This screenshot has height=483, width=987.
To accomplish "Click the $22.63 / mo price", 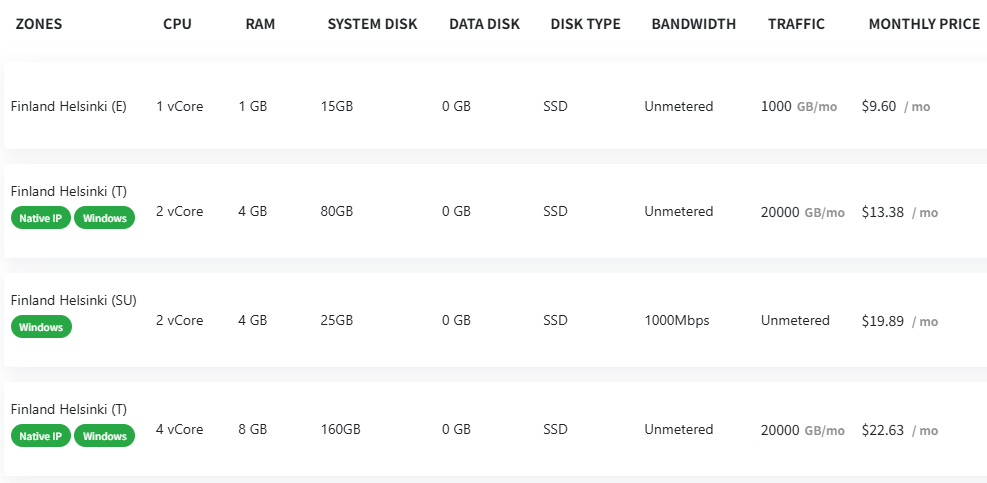I will [899, 430].
